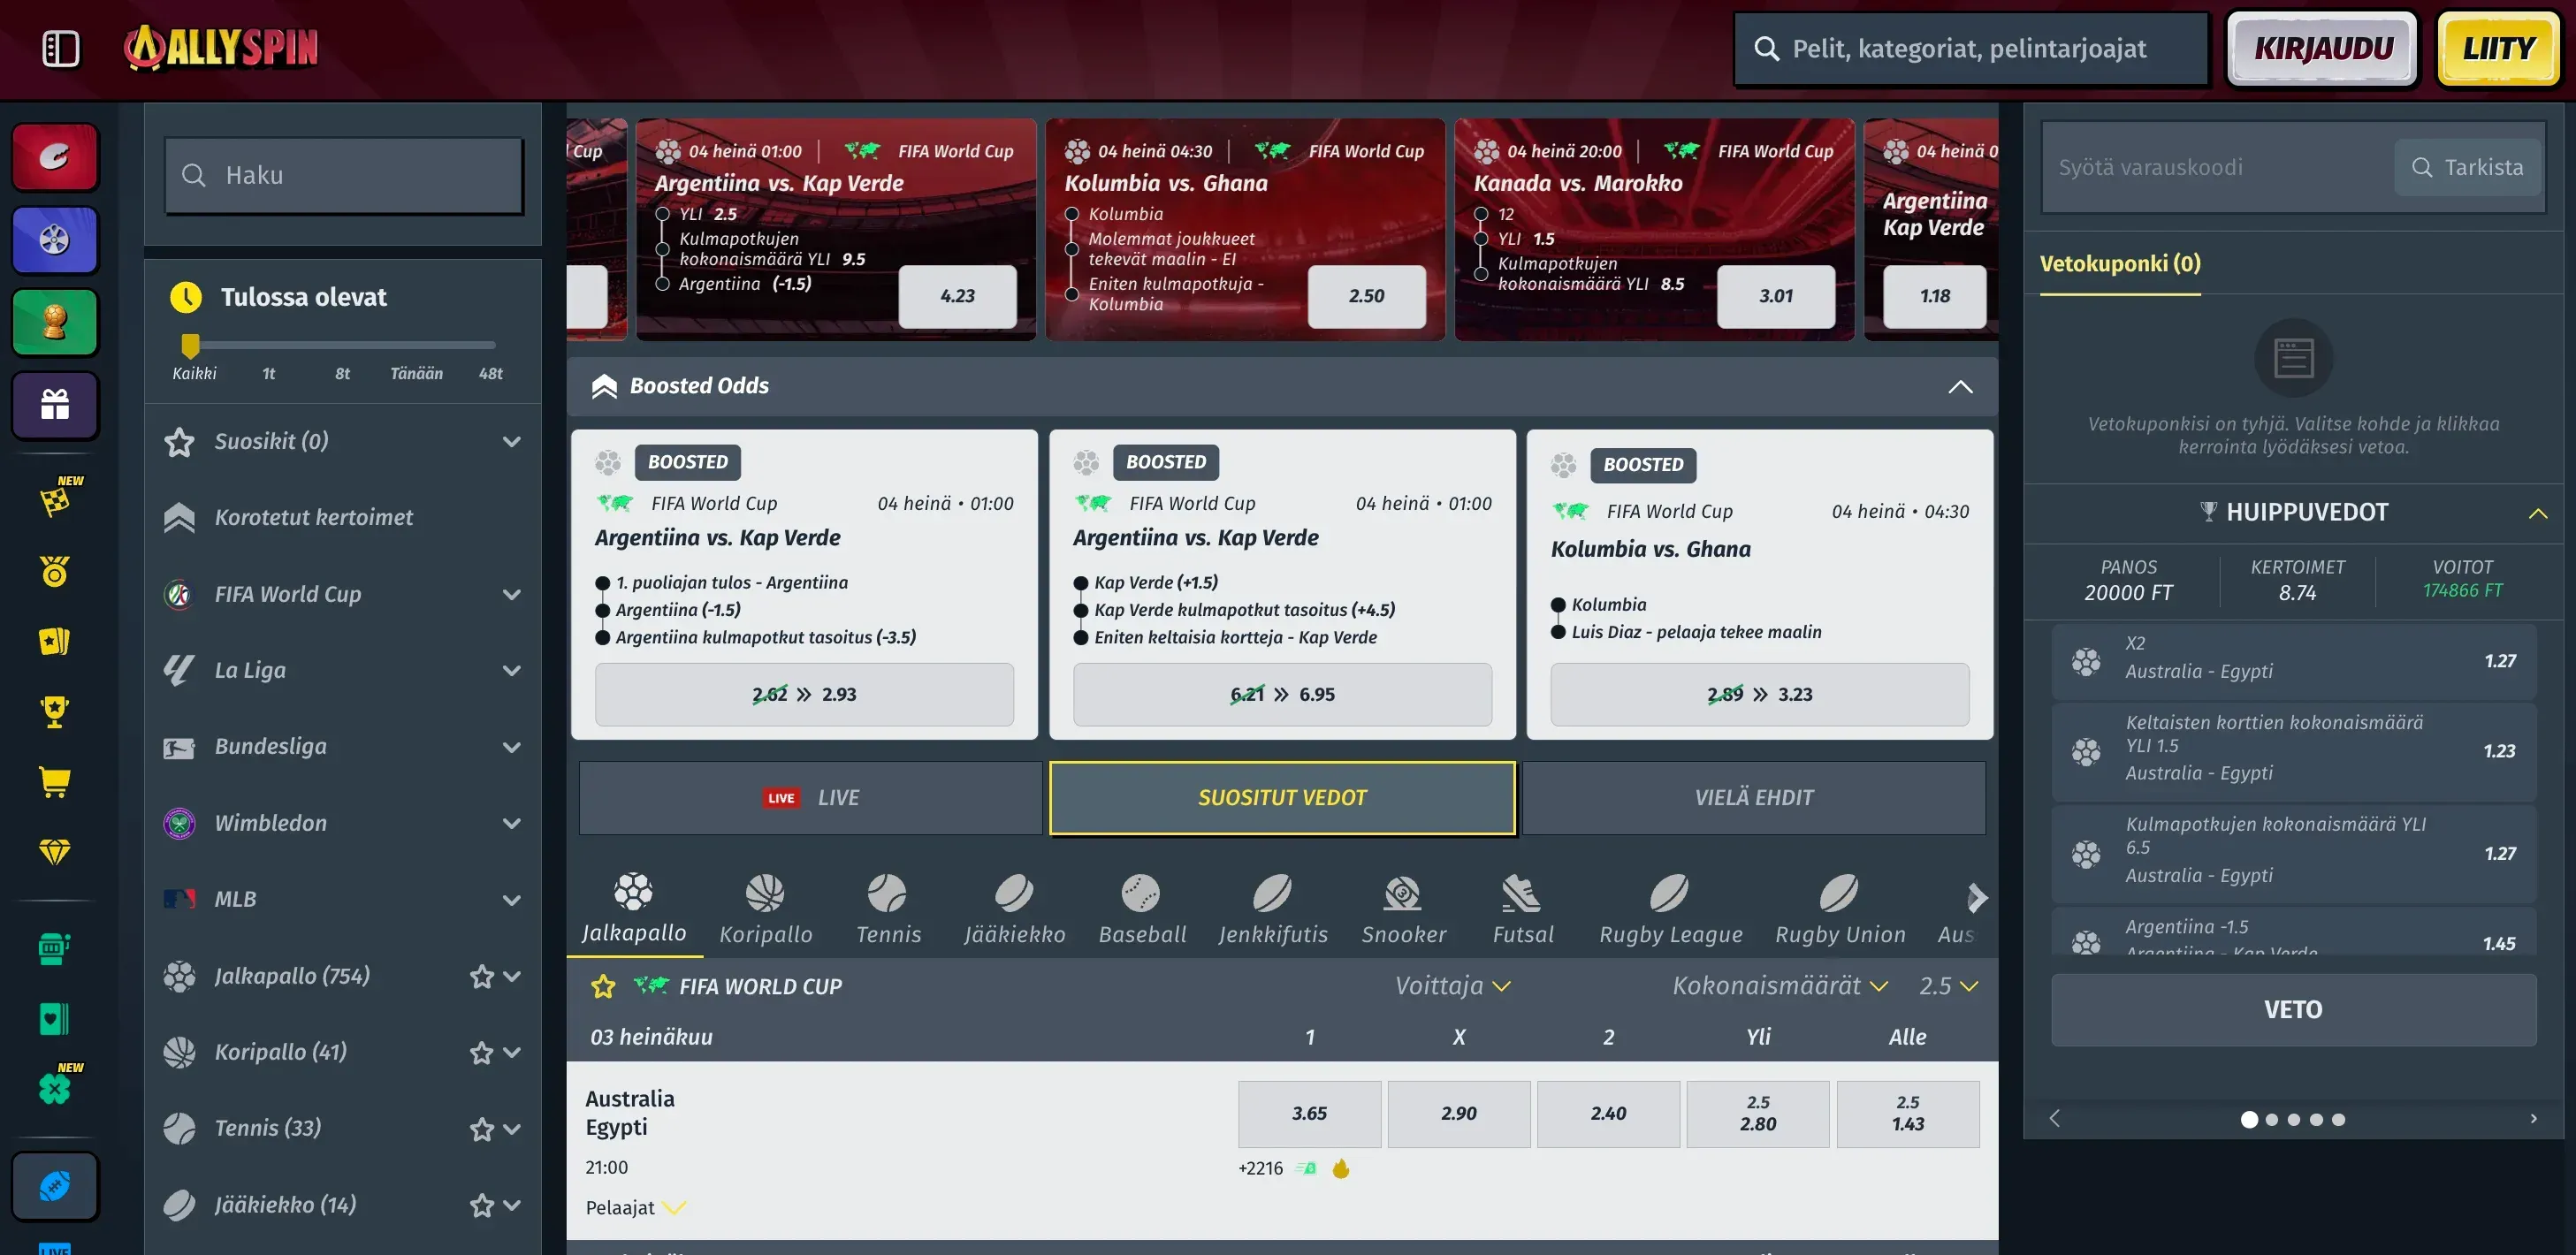This screenshot has width=2576, height=1255.
Task: Open the blue live casino wheel tile
Action: 55,240
